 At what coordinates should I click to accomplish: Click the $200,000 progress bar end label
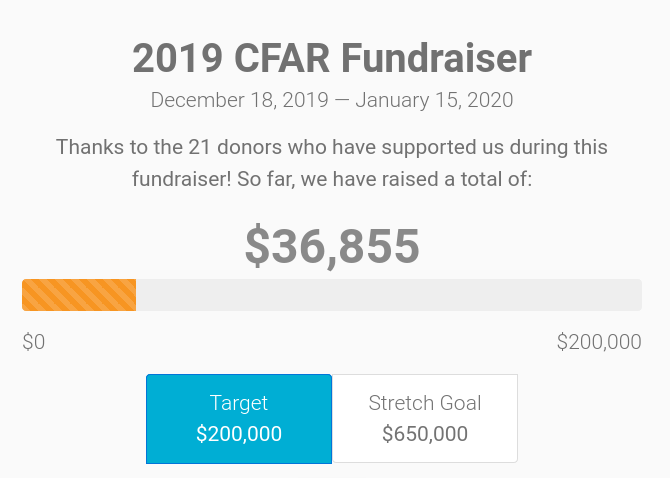click(599, 342)
